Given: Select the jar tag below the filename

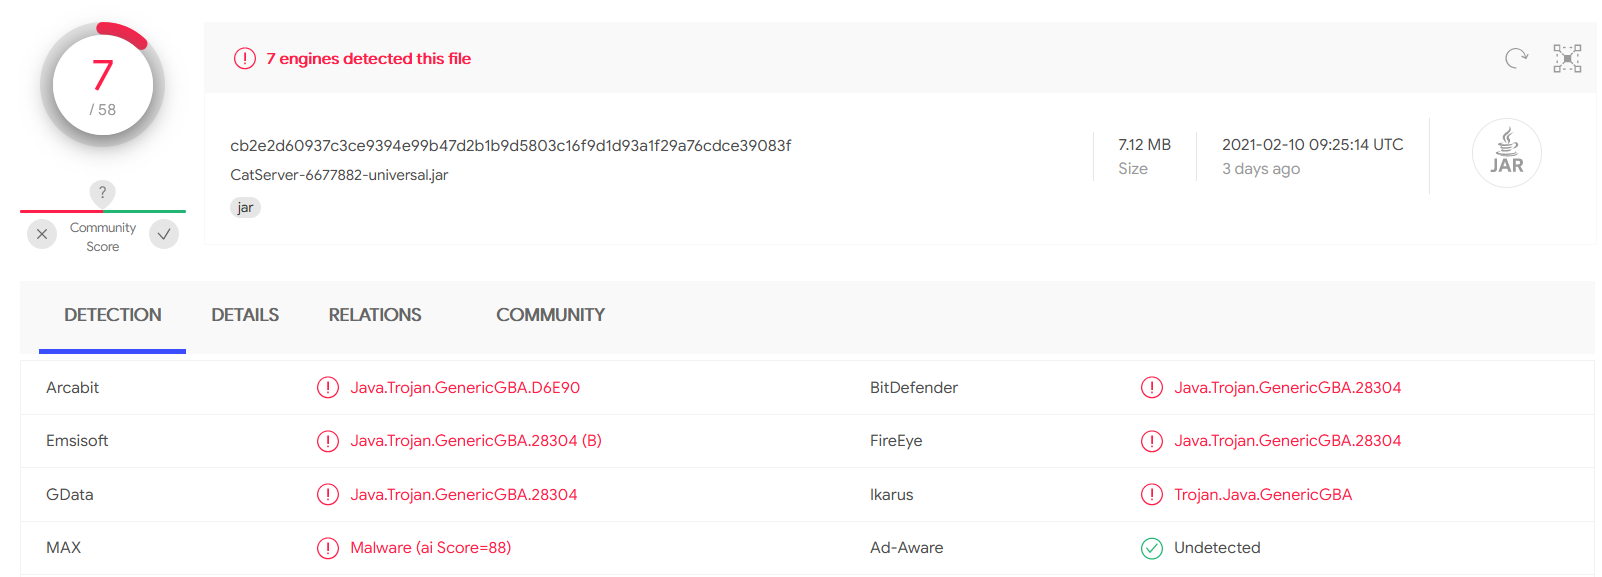Looking at the screenshot, I should [x=245, y=207].
